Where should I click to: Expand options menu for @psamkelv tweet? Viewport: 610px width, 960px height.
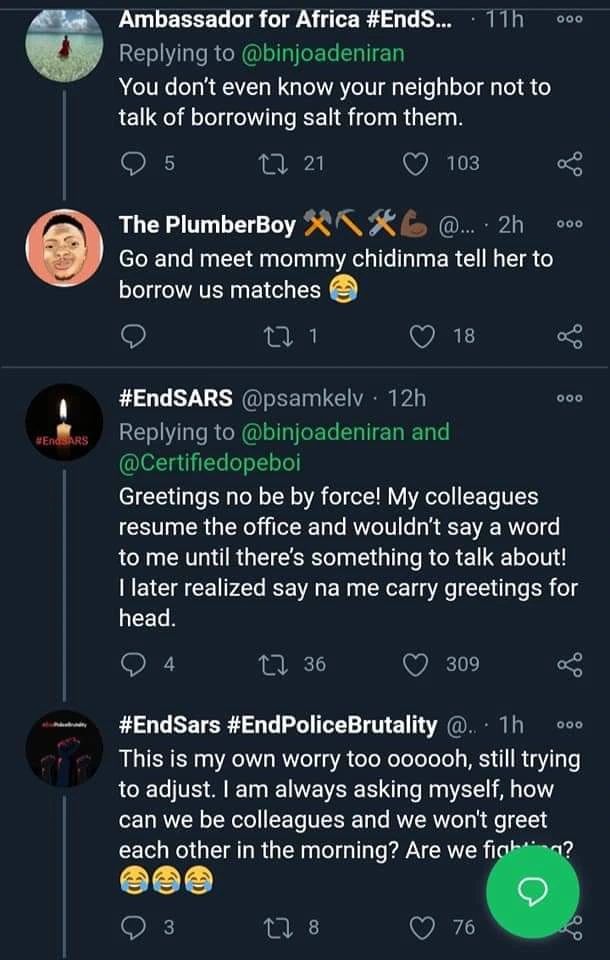(x=569, y=398)
